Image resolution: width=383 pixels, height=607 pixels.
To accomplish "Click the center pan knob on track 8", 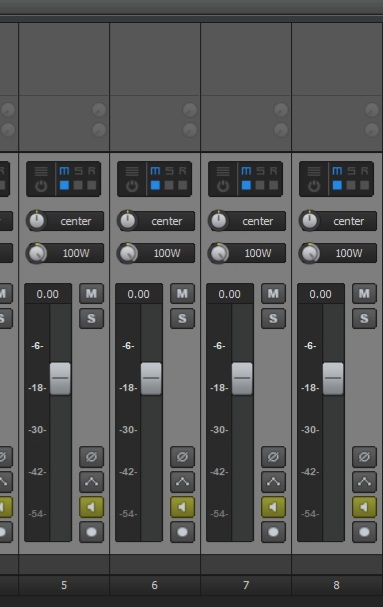I will click(x=310, y=221).
